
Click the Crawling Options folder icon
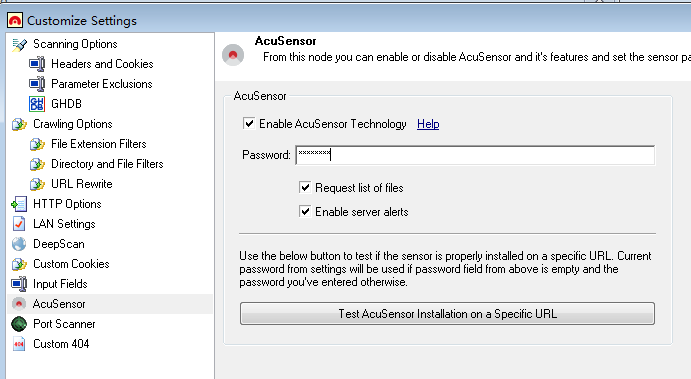tap(19, 124)
